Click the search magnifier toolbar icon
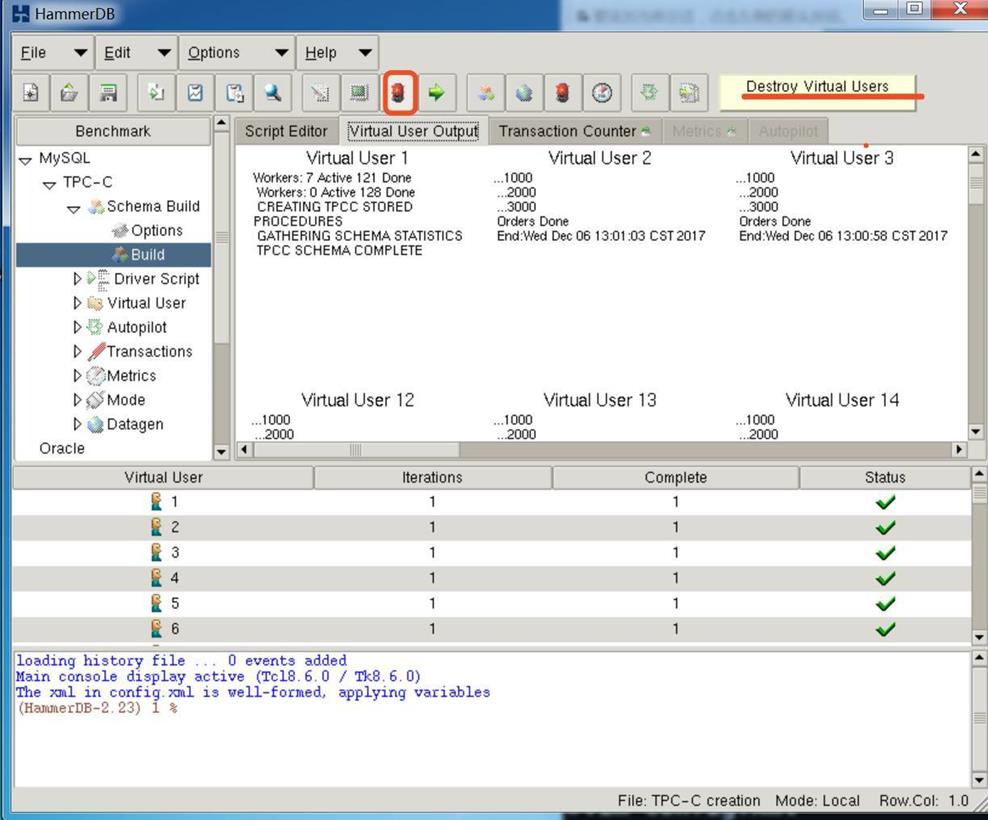988x820 pixels. 272,93
